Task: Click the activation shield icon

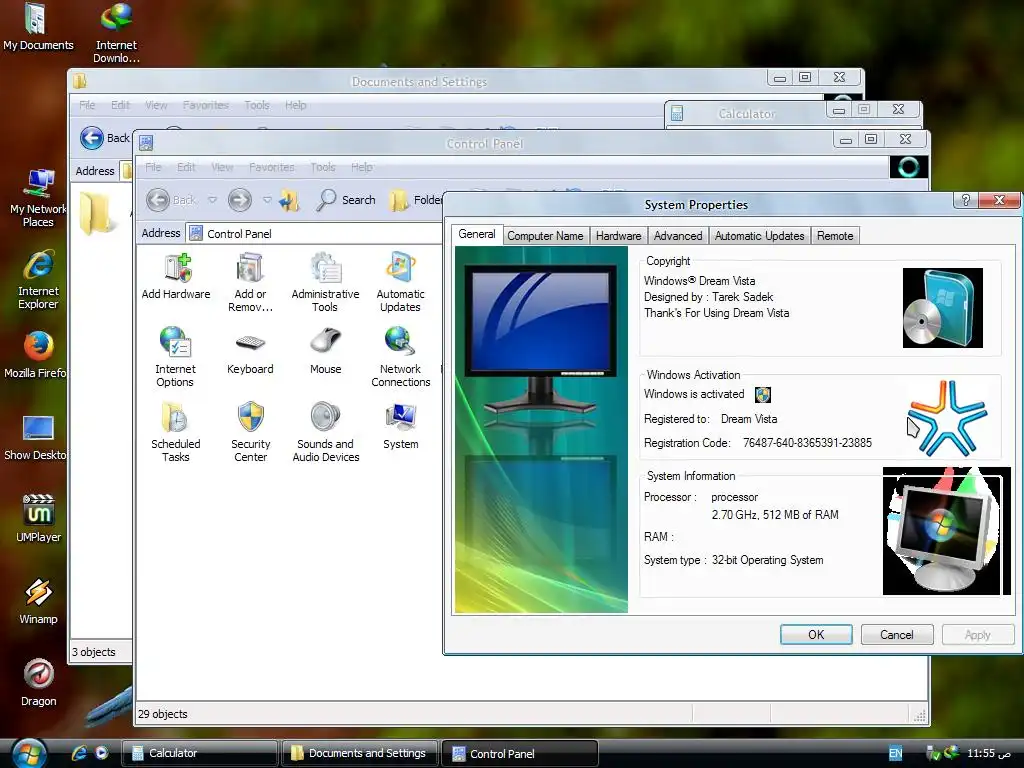Action: 763,394
